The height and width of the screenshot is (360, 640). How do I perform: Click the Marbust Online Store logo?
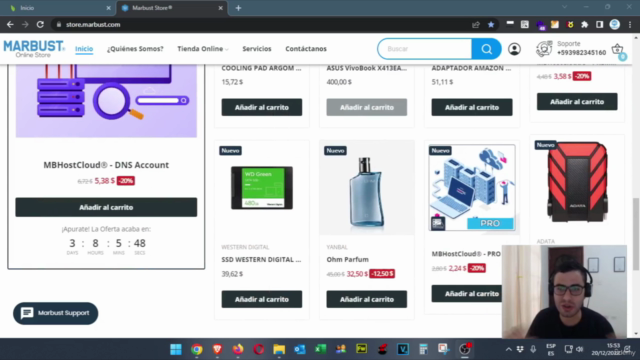[x=34, y=49]
